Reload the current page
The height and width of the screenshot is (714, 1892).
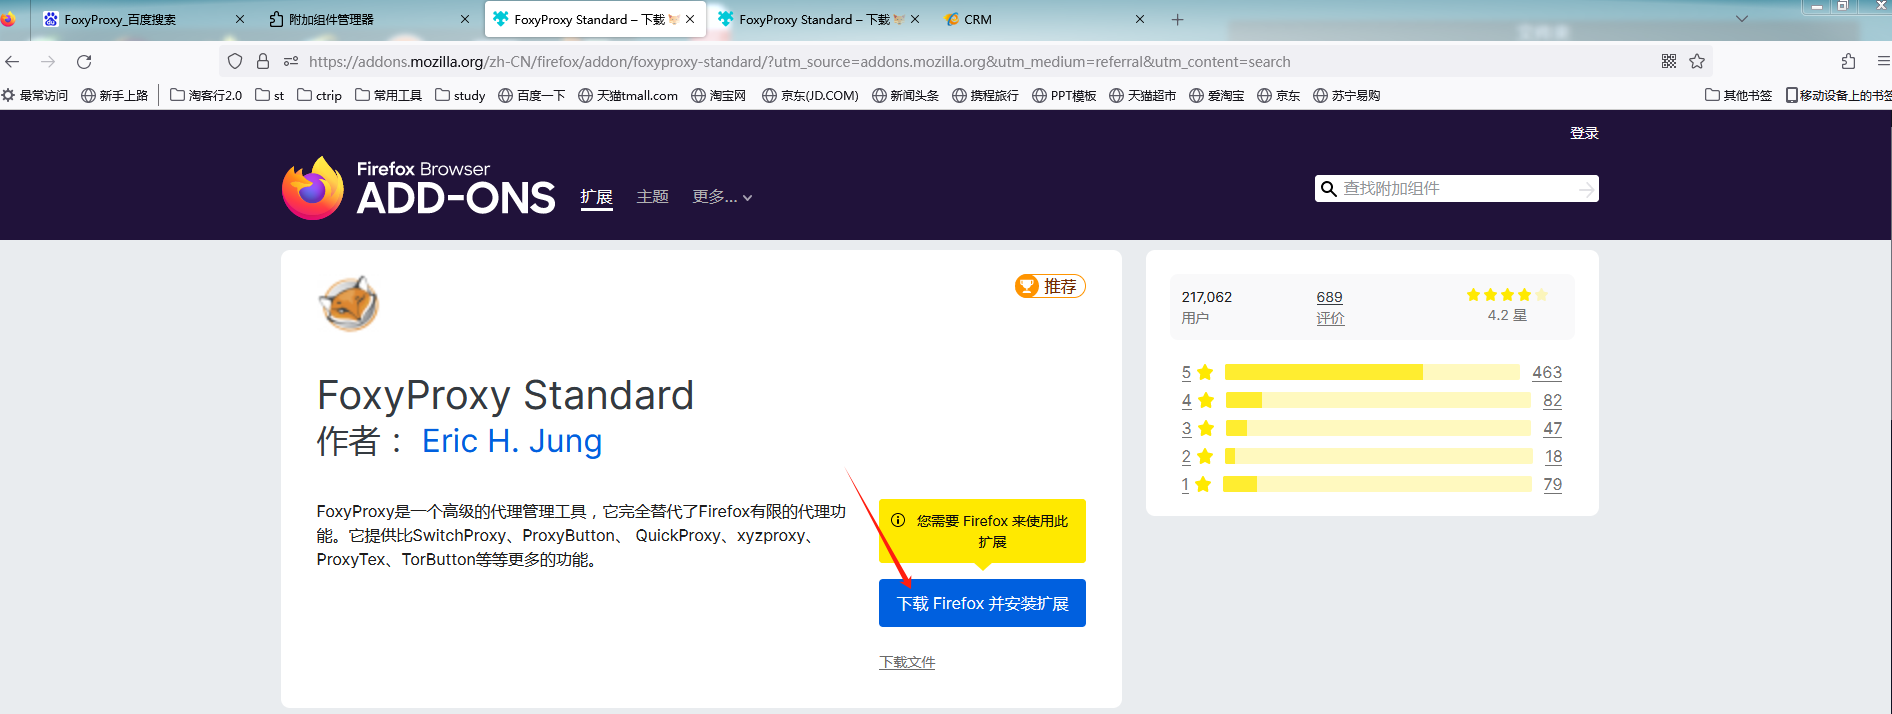point(84,61)
